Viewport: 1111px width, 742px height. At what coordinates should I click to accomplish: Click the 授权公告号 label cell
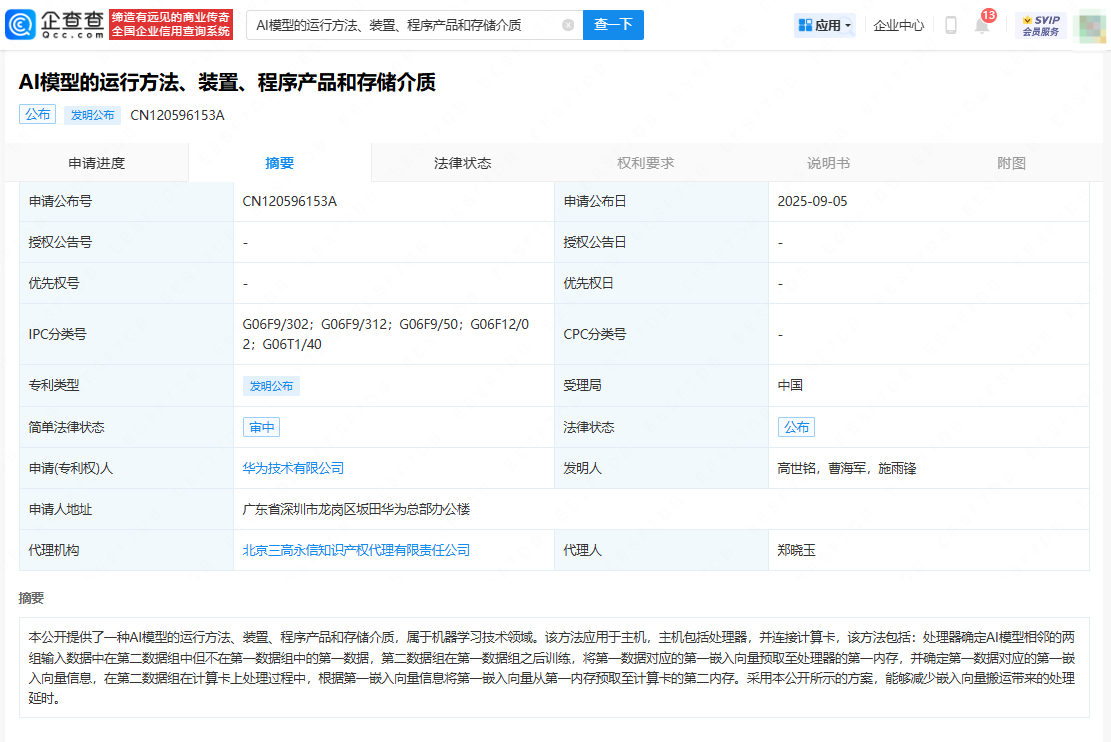point(127,242)
